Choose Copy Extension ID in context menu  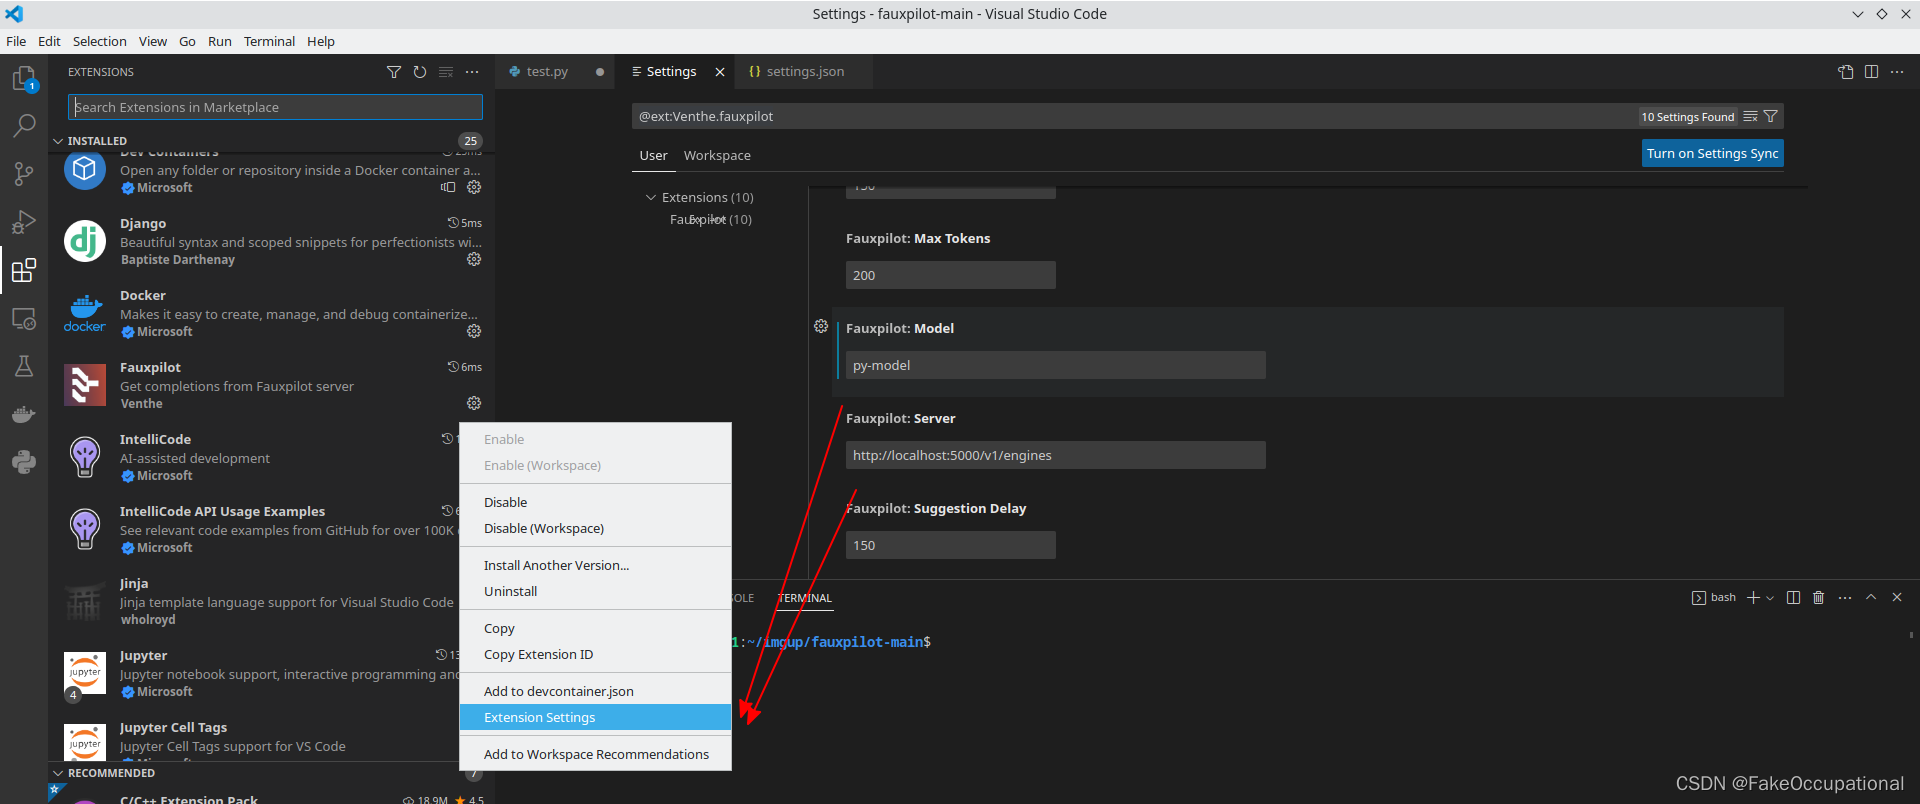(595, 654)
